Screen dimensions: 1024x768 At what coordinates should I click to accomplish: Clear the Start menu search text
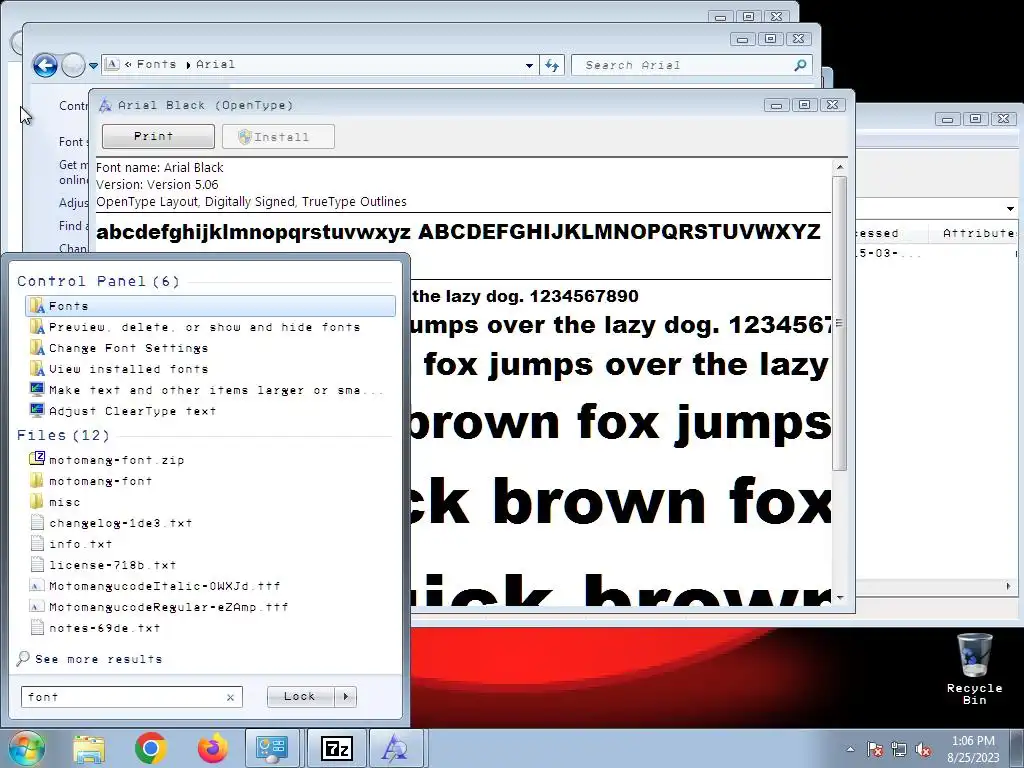(231, 697)
